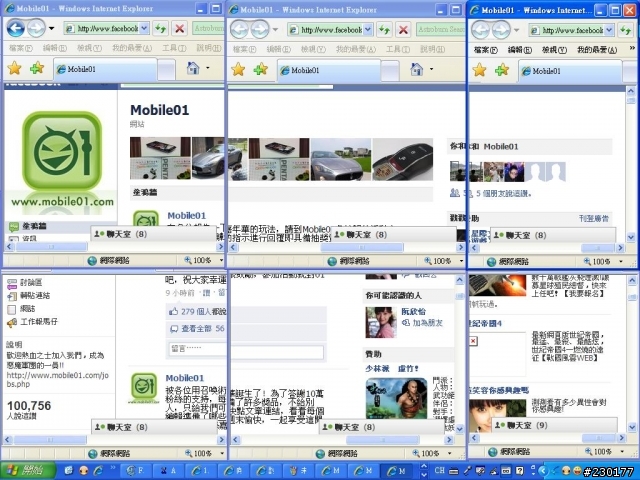Click thumbs-up 279 個人 likes icon

click(173, 311)
